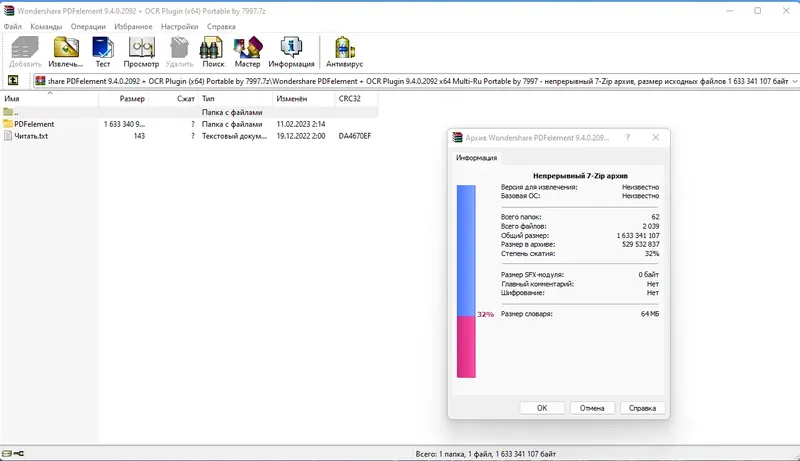Sort by the Тип column header
The image size is (800, 461).
(x=235, y=98)
